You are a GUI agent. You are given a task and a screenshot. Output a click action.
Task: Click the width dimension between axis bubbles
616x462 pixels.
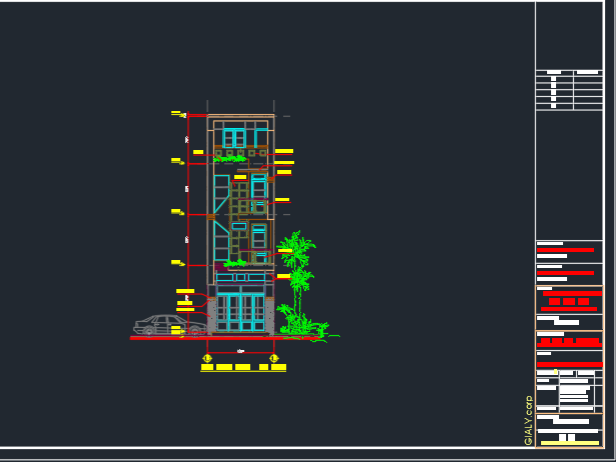coord(241,351)
